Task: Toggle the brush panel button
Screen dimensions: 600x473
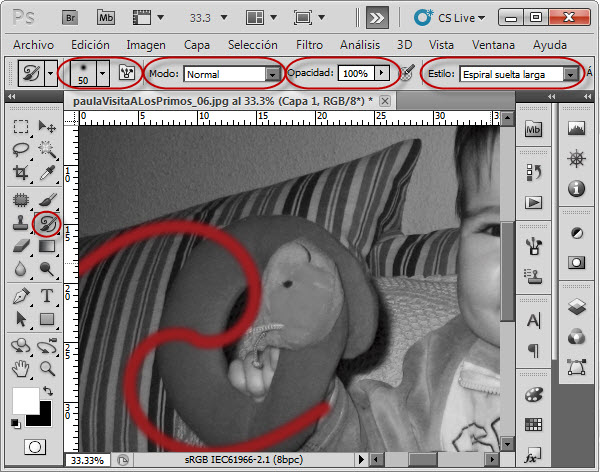Action: [x=126, y=73]
